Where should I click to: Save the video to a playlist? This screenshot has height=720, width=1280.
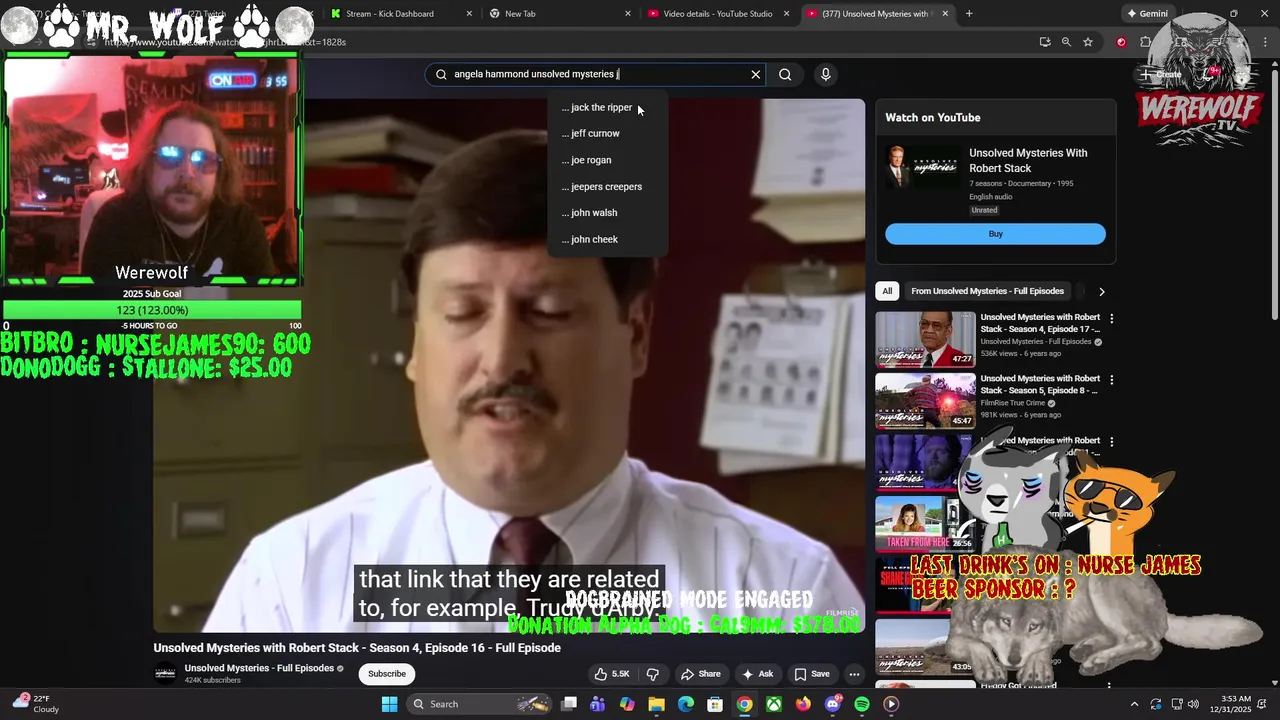point(811,674)
